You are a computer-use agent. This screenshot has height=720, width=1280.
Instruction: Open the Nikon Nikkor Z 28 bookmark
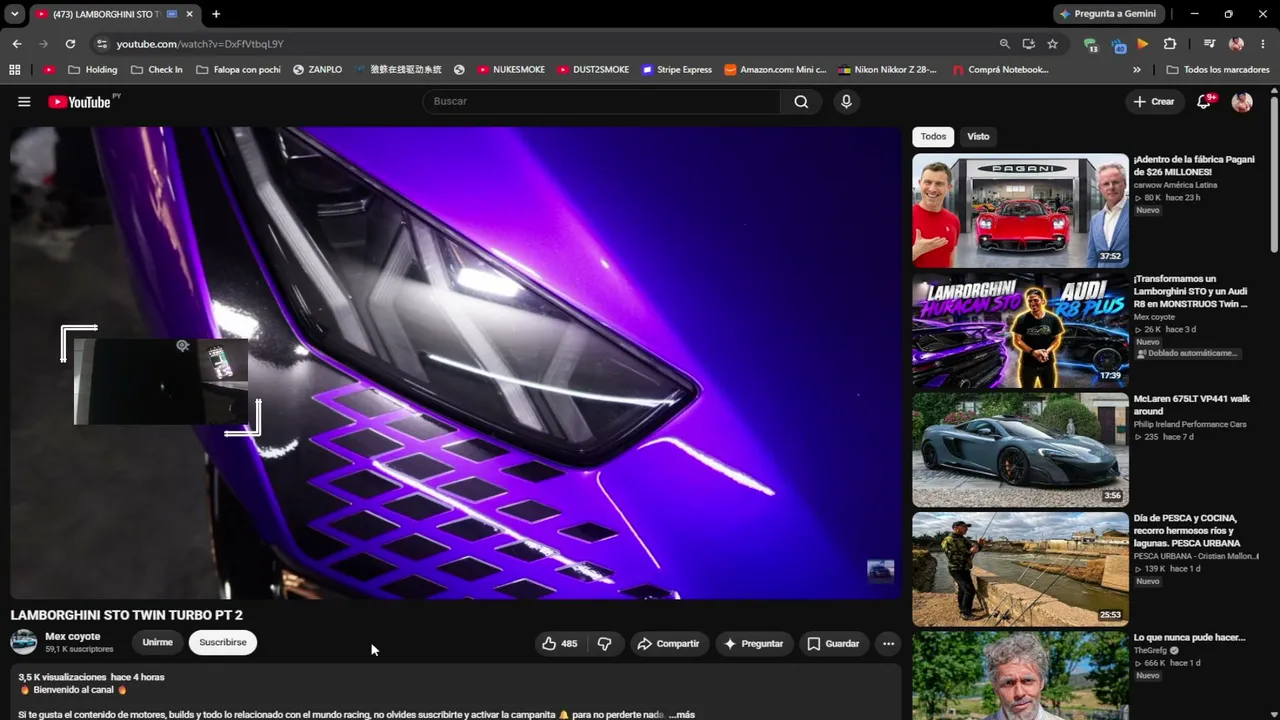(888, 70)
